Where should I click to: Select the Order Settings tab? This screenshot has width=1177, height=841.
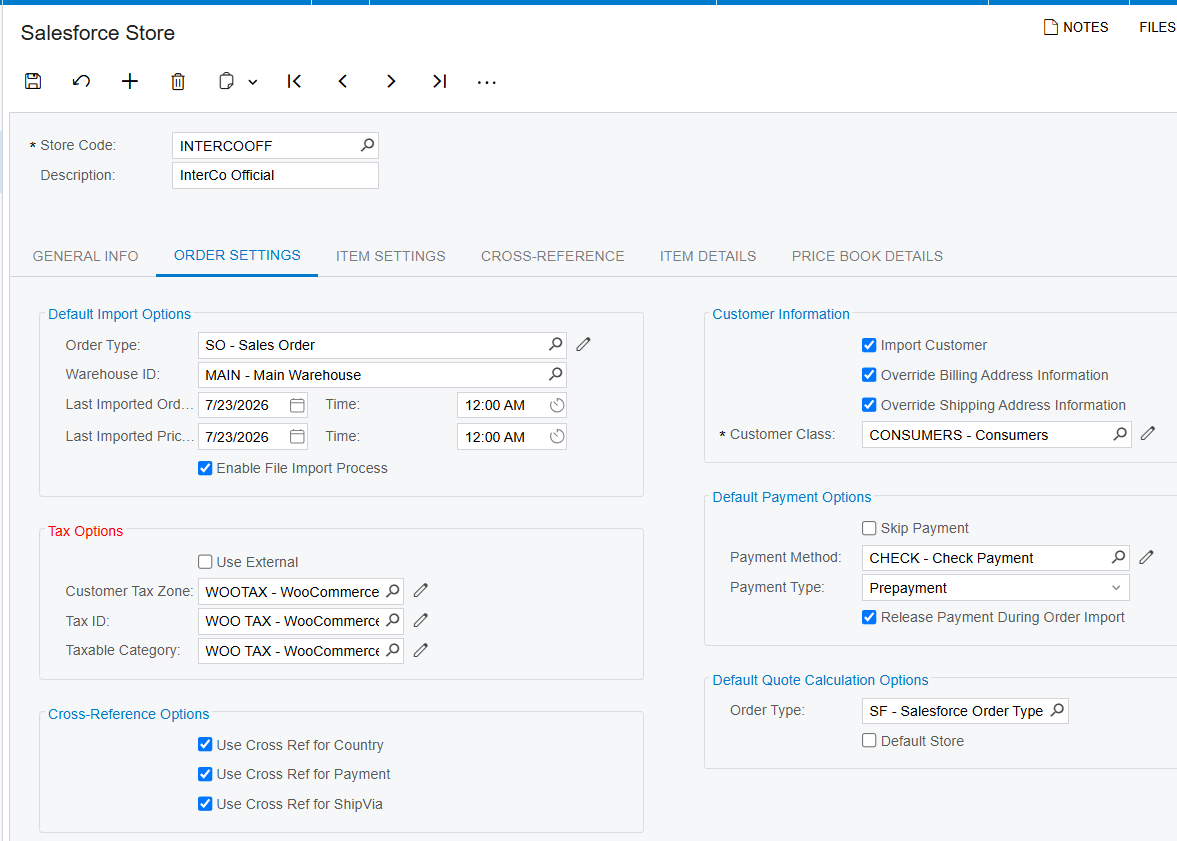pos(237,255)
